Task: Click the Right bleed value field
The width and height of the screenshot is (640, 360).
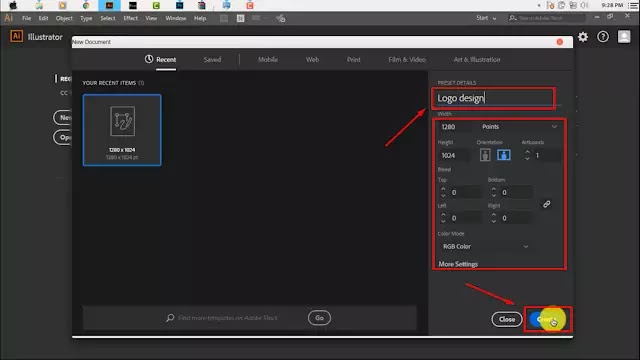Action: (516, 218)
